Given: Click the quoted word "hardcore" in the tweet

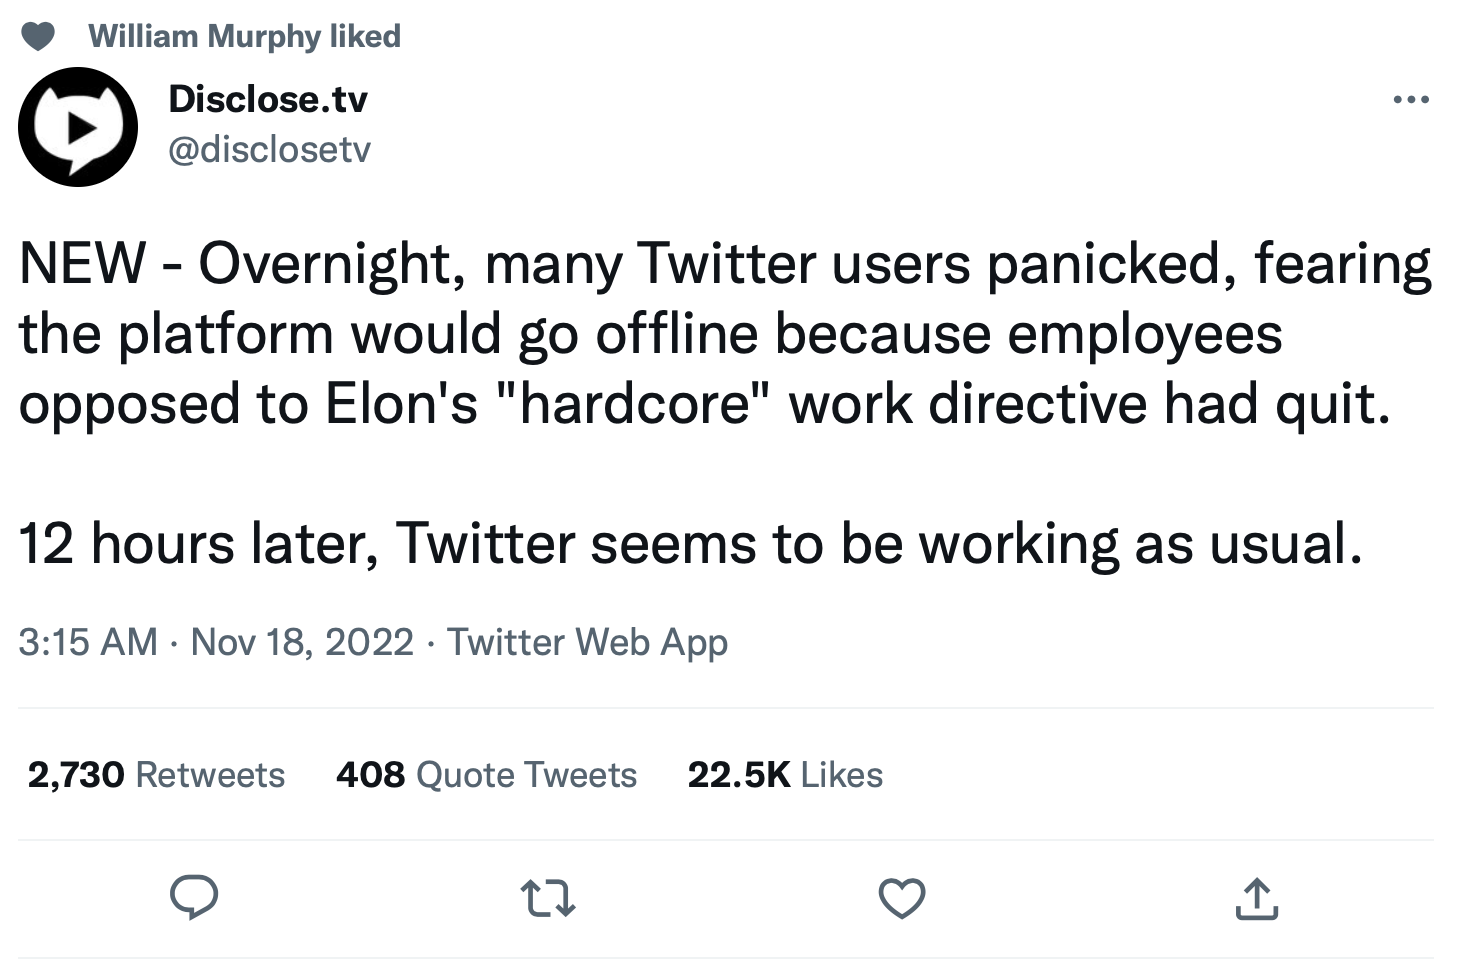Looking at the screenshot, I should (636, 404).
